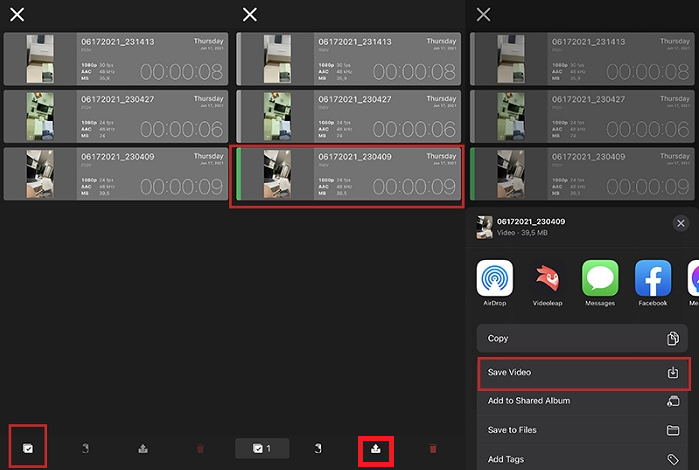699x470 pixels.
Task: Tap duration 00:00:09 in the left screen
Action: click(181, 187)
